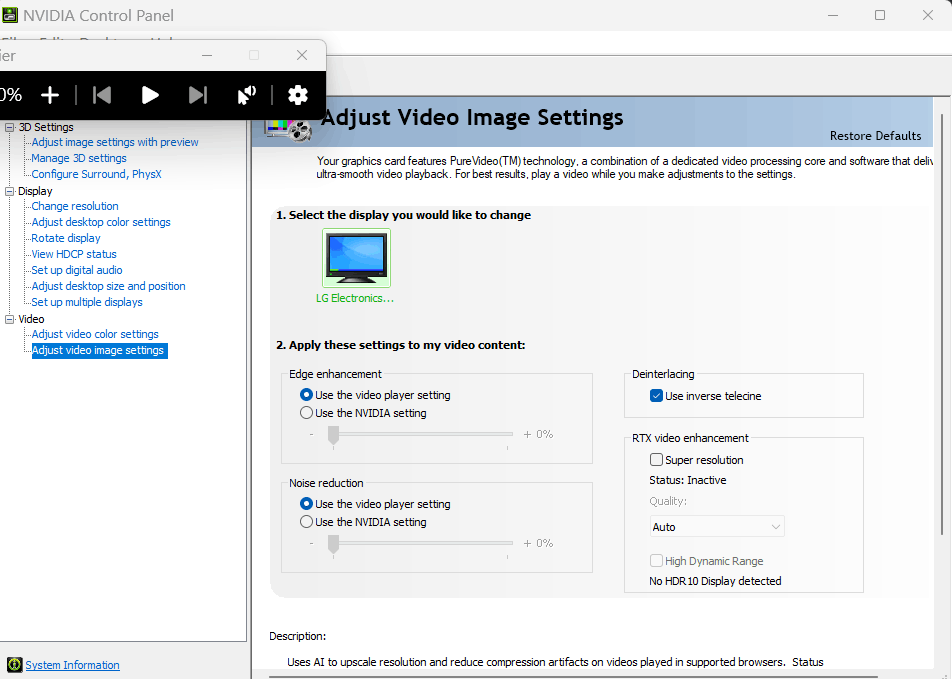Skip to next sentence in magnifier toolbar
Screen dimensions: 952x679
(x=198, y=95)
